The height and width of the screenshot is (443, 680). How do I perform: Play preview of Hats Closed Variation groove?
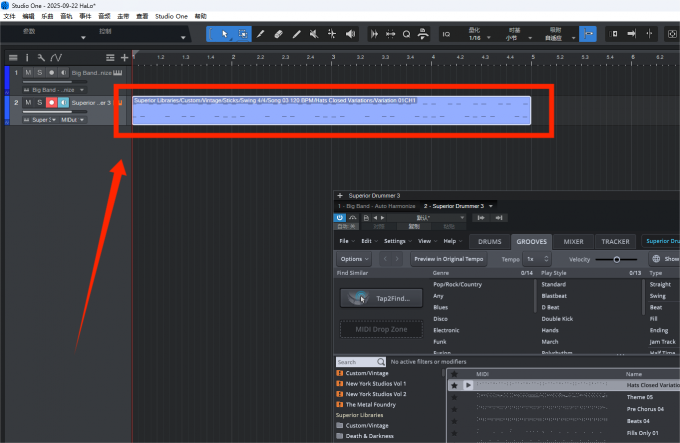[467, 385]
